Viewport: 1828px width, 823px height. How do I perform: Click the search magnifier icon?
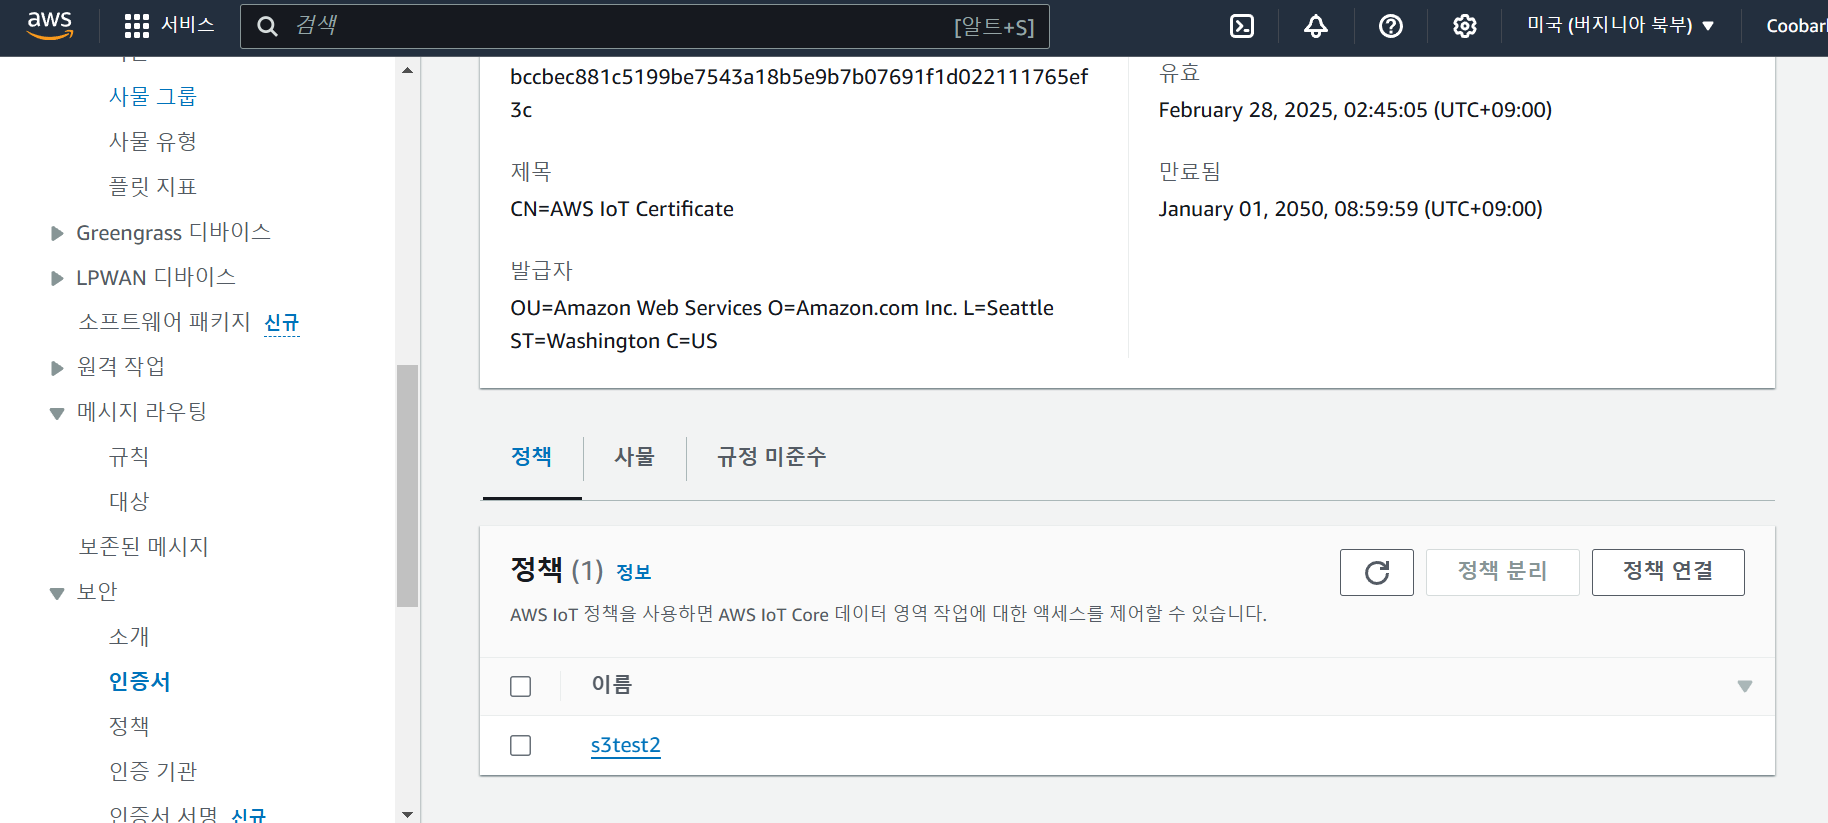click(x=267, y=26)
